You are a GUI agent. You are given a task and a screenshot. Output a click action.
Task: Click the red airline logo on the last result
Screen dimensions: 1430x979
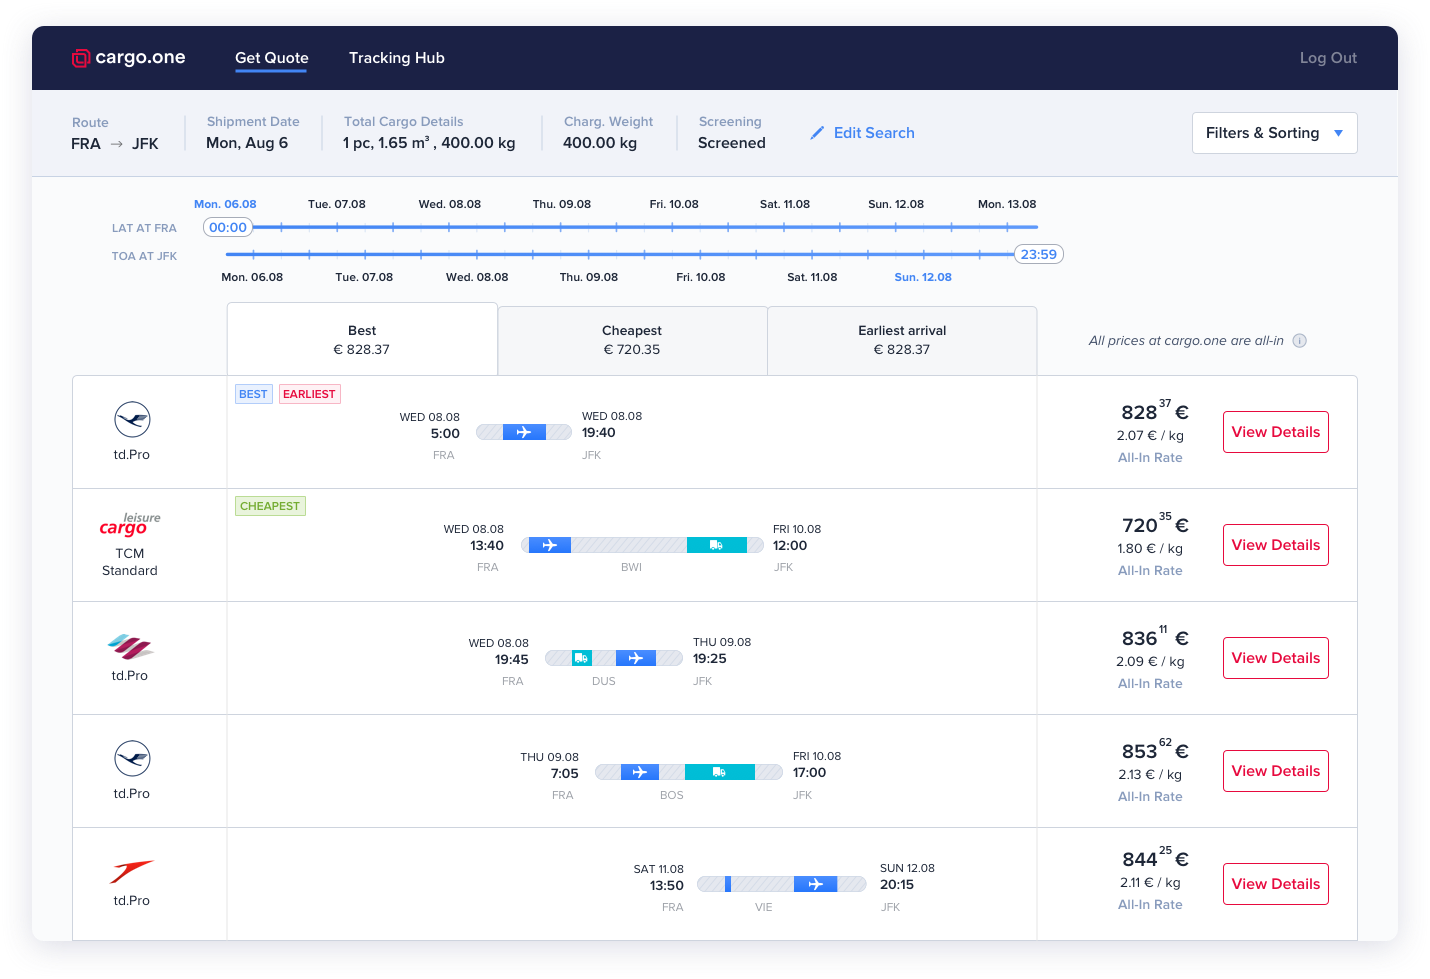[x=130, y=869]
